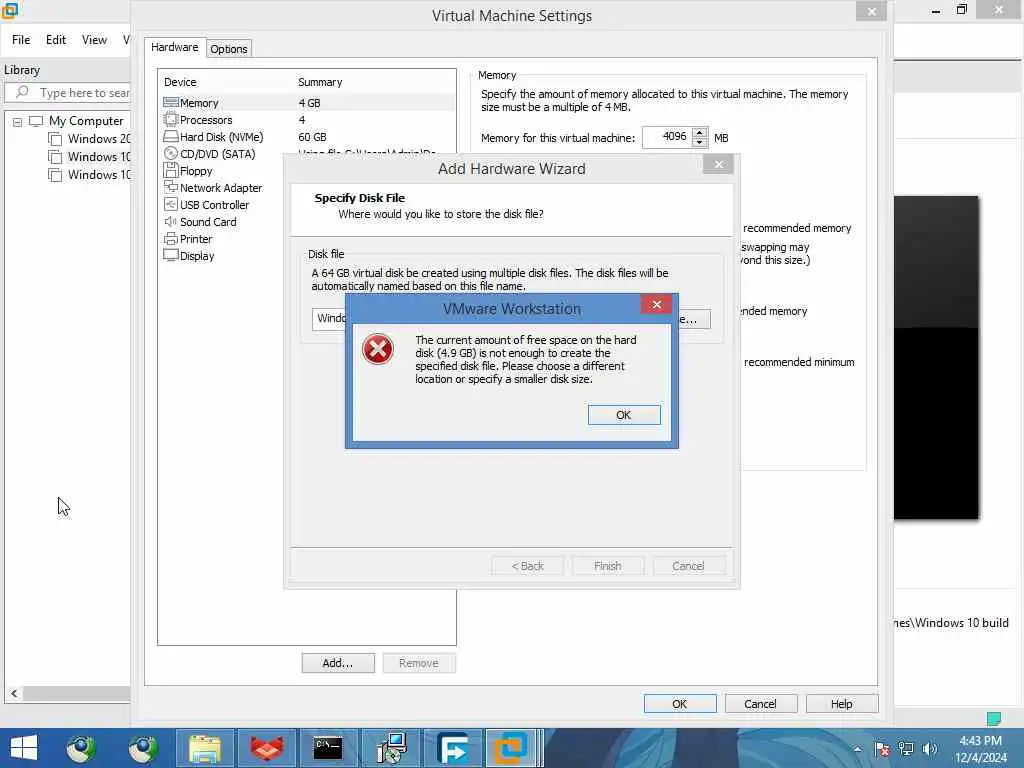Click the Add... hardware button
Viewport: 1024px width, 768px height.
pos(338,663)
